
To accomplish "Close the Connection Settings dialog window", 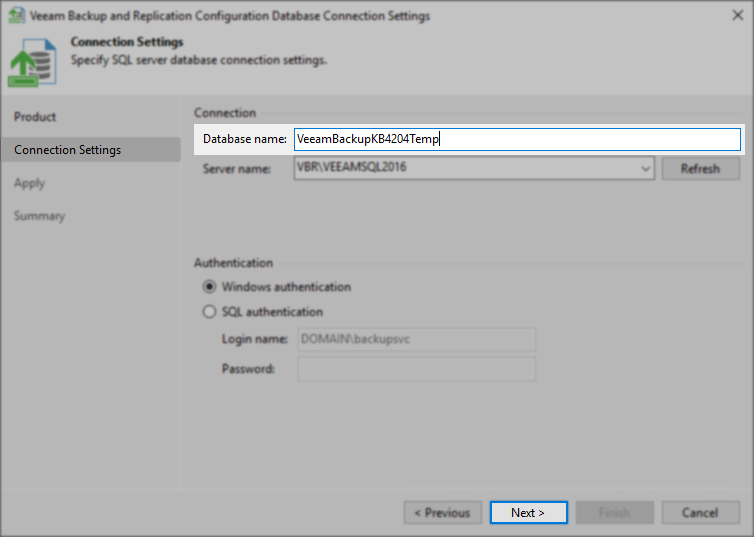I will click(738, 15).
